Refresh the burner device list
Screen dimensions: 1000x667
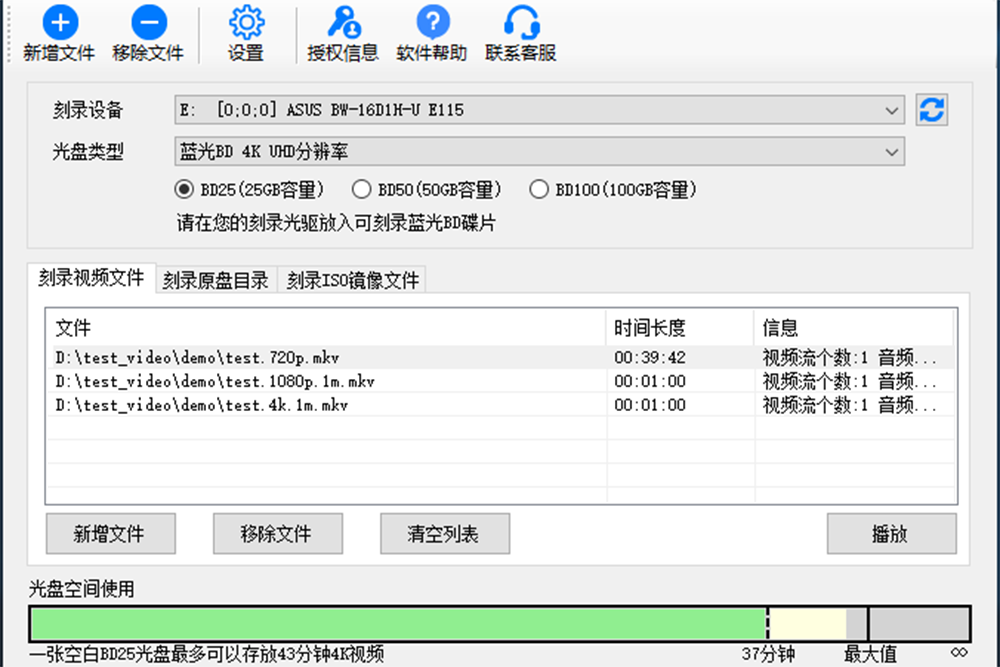(931, 110)
